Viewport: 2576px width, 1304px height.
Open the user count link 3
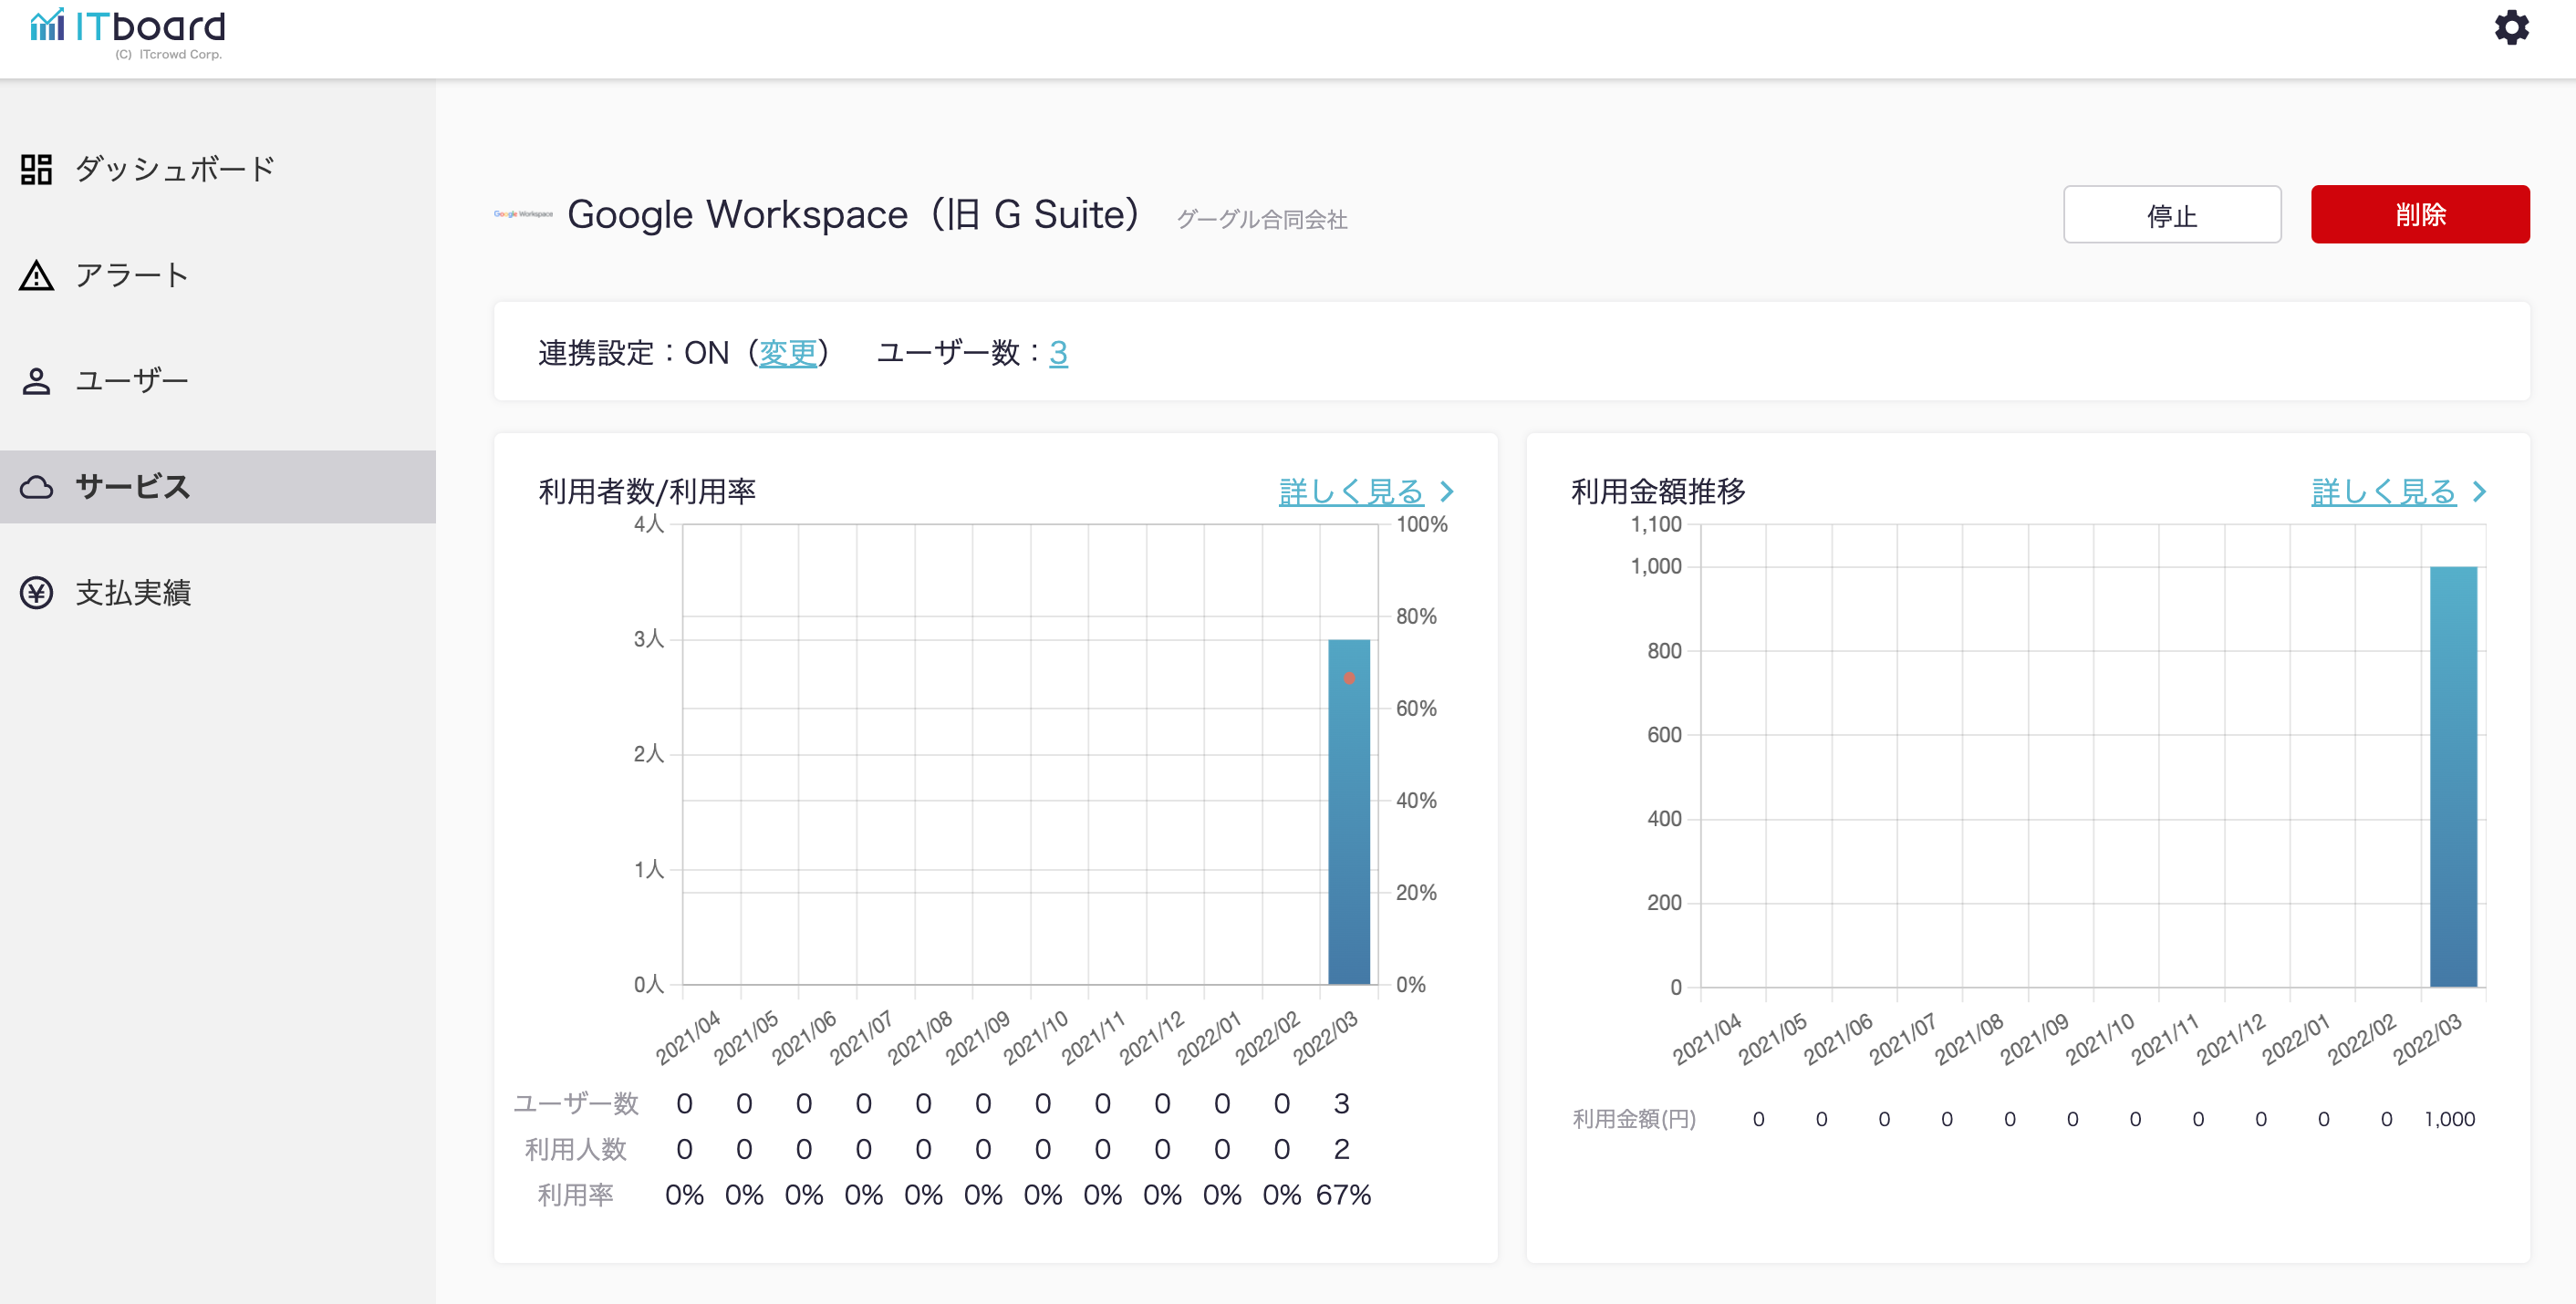pyautogui.click(x=1058, y=353)
